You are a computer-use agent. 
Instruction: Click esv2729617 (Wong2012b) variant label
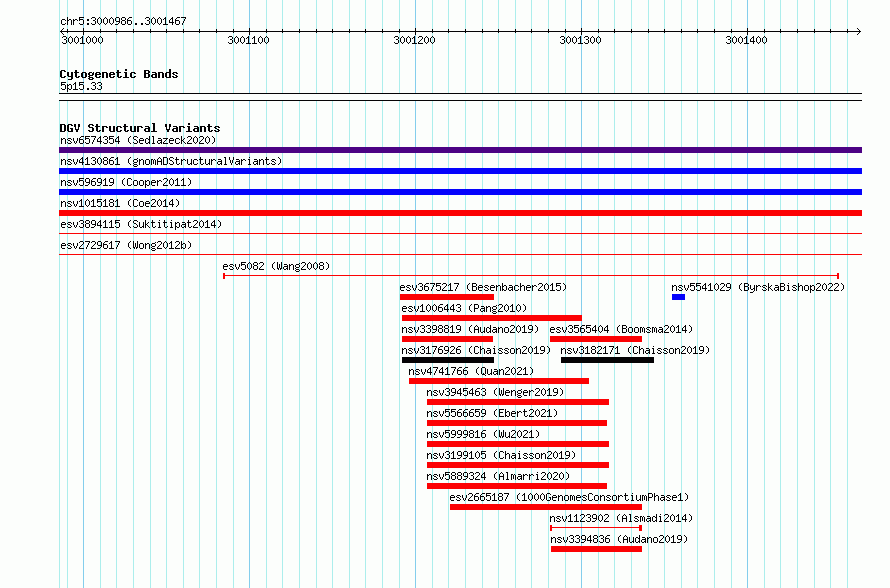click(126, 245)
